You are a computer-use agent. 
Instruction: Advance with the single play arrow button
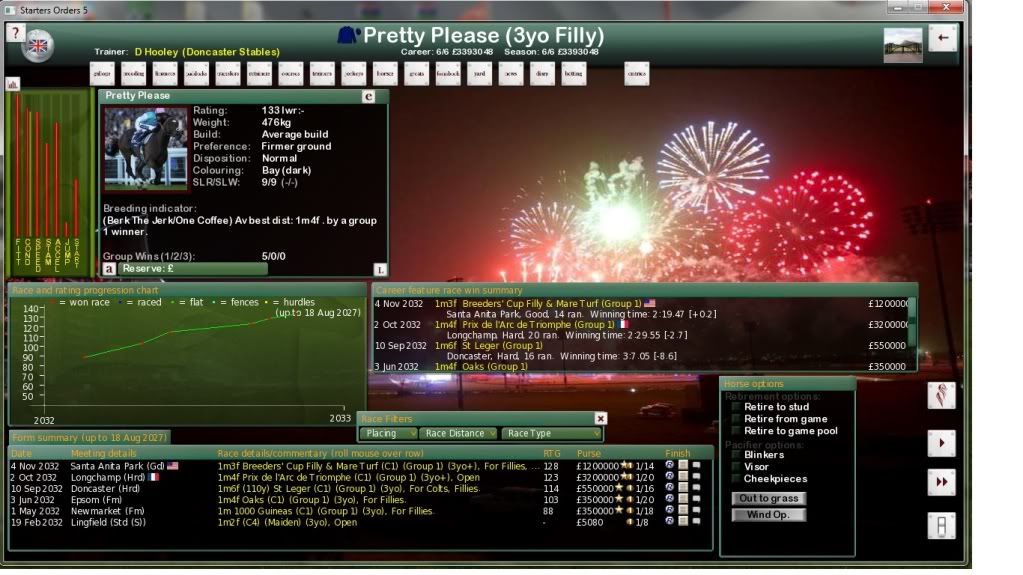coord(941,443)
